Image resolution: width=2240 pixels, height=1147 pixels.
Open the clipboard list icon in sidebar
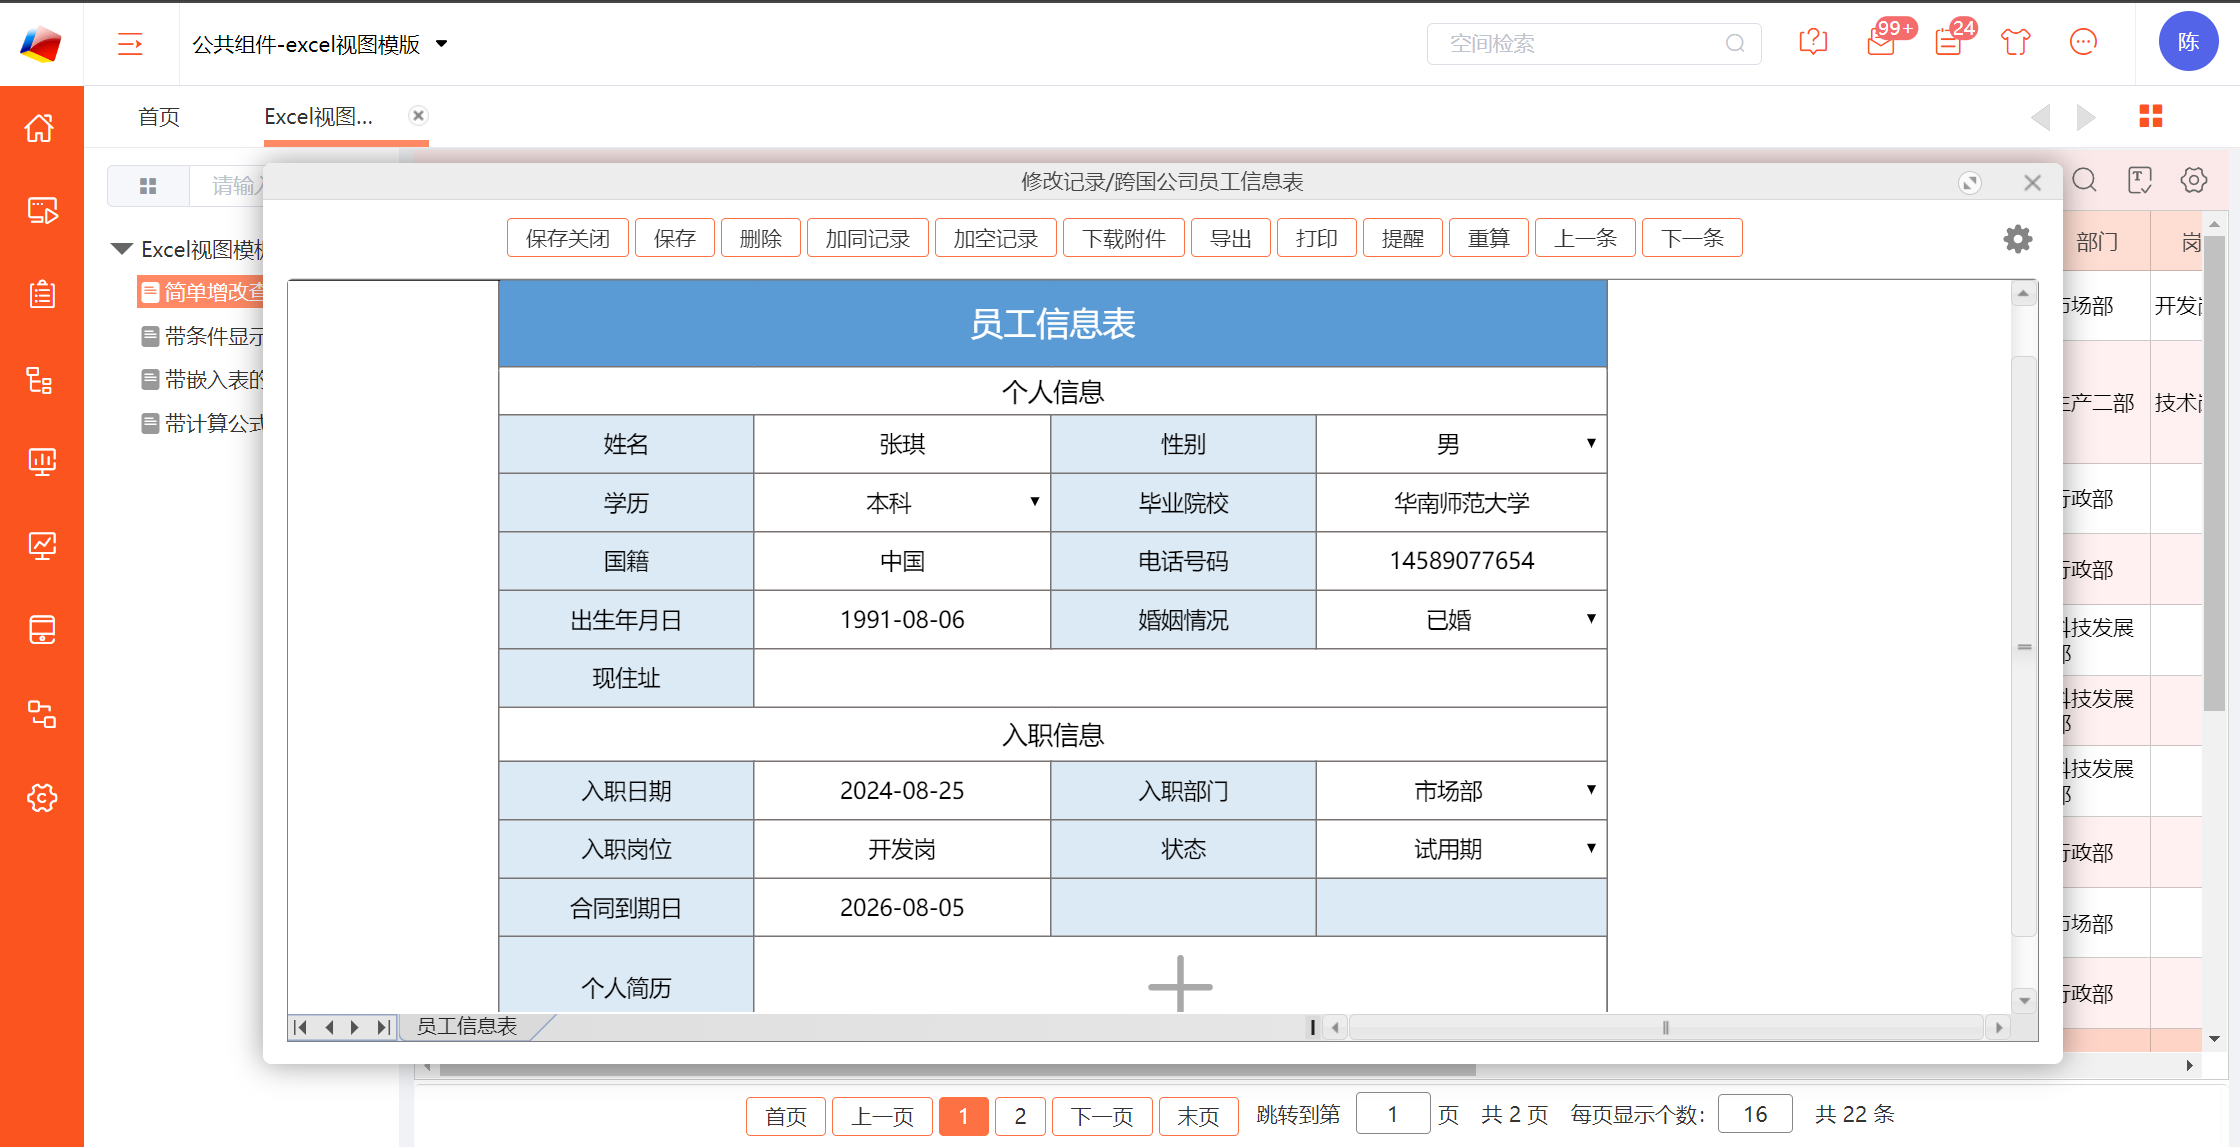(x=41, y=294)
